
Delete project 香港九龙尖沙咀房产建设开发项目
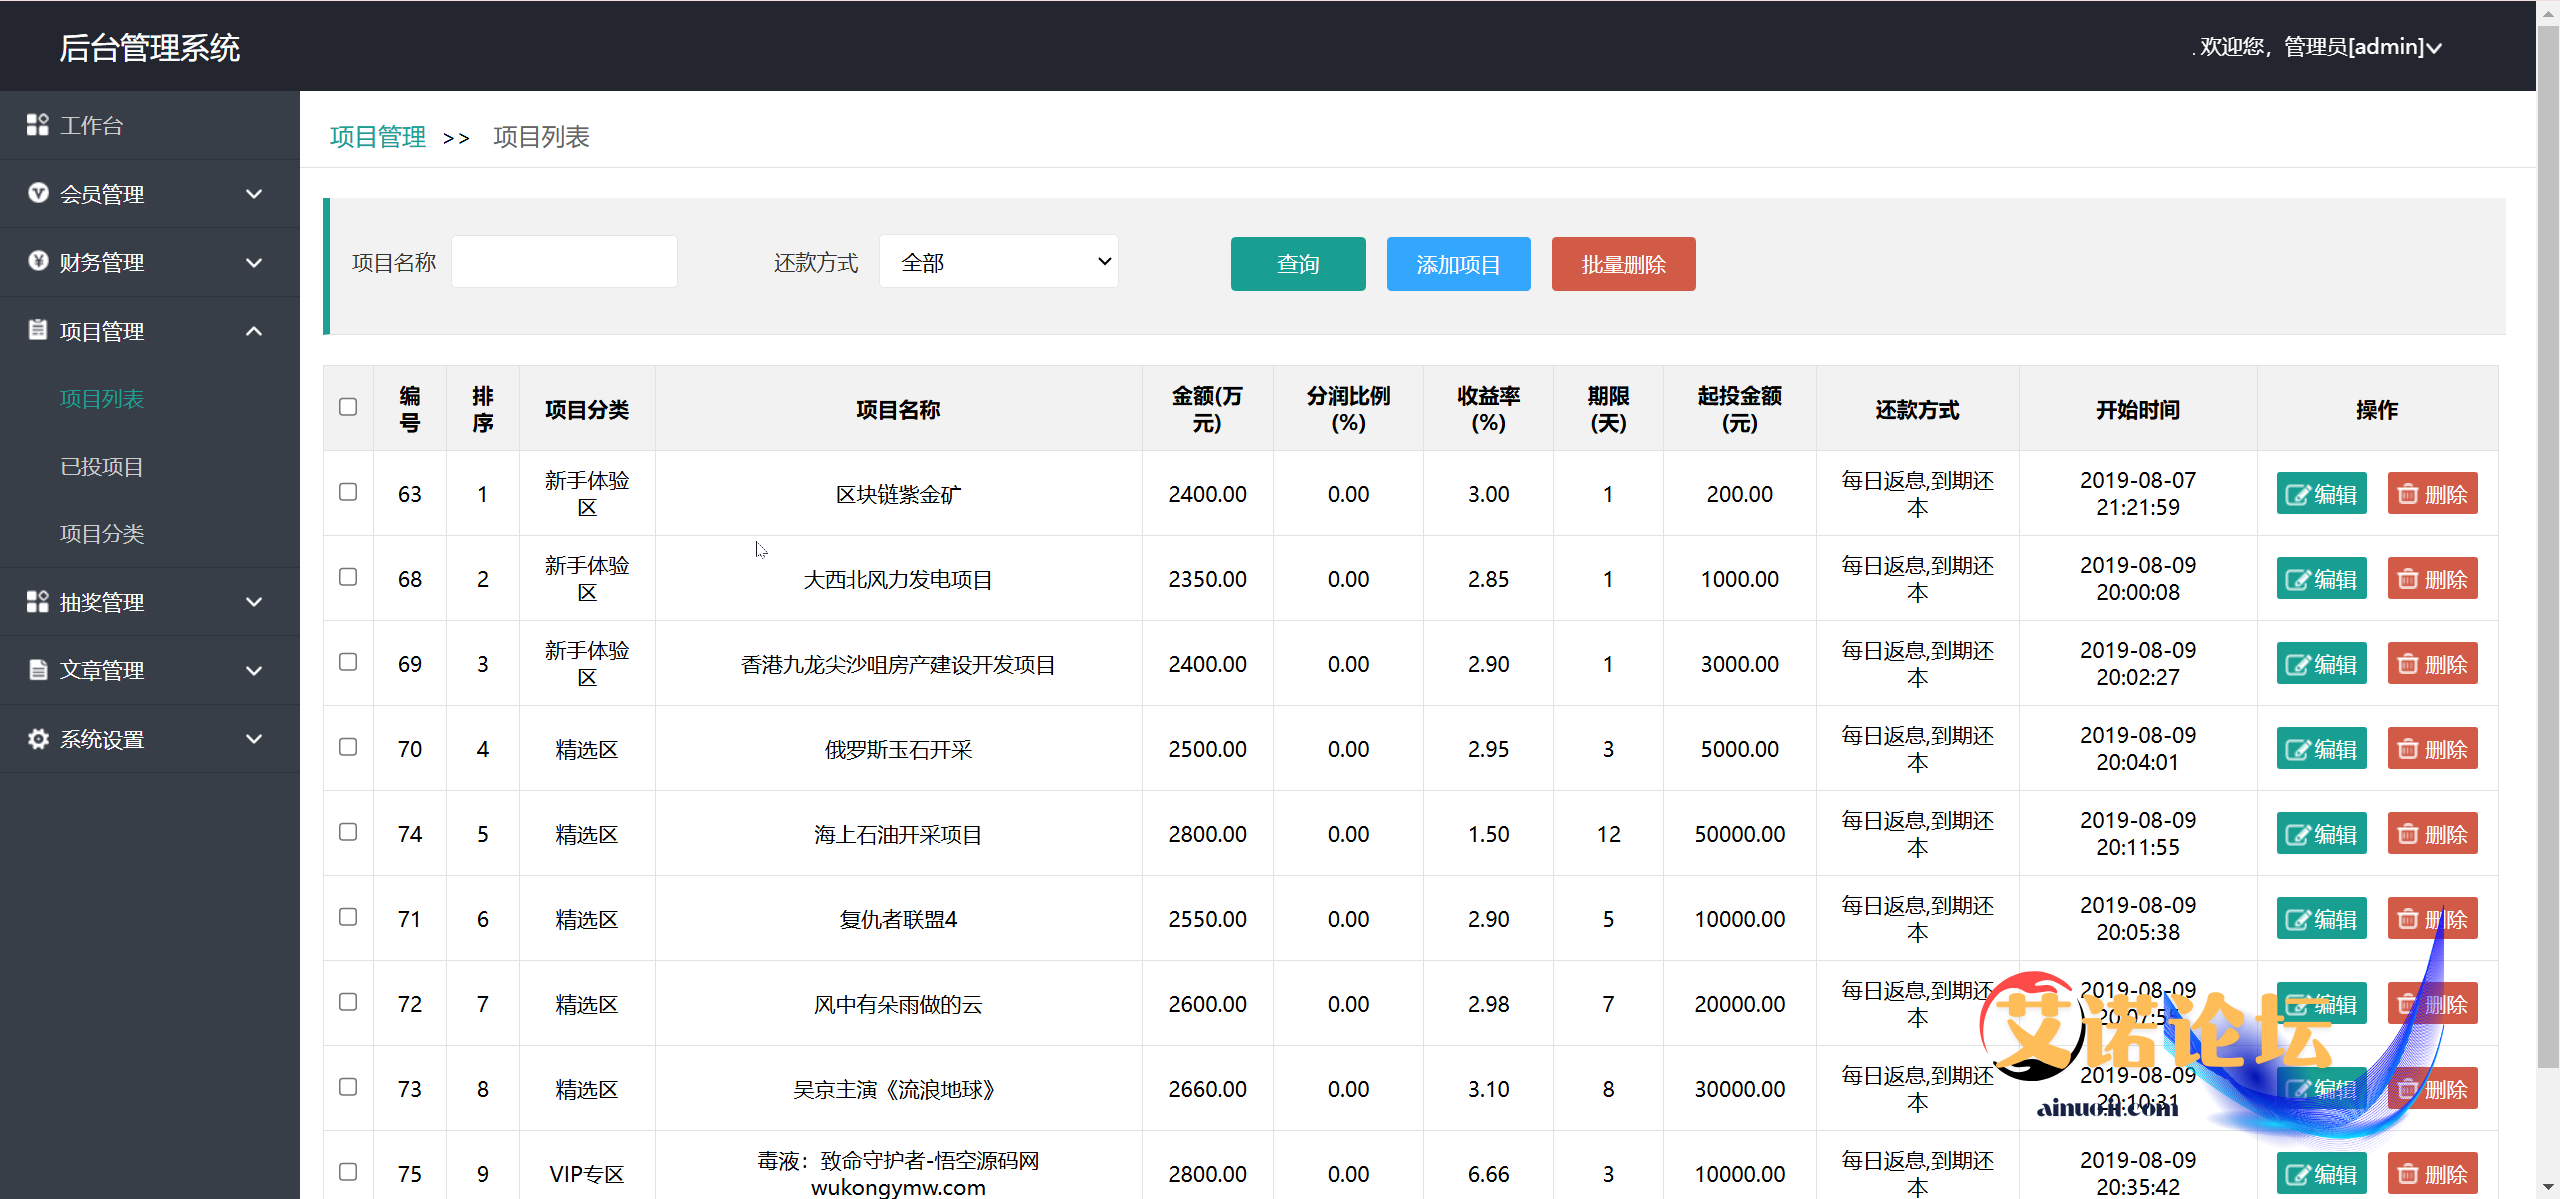[2432, 664]
